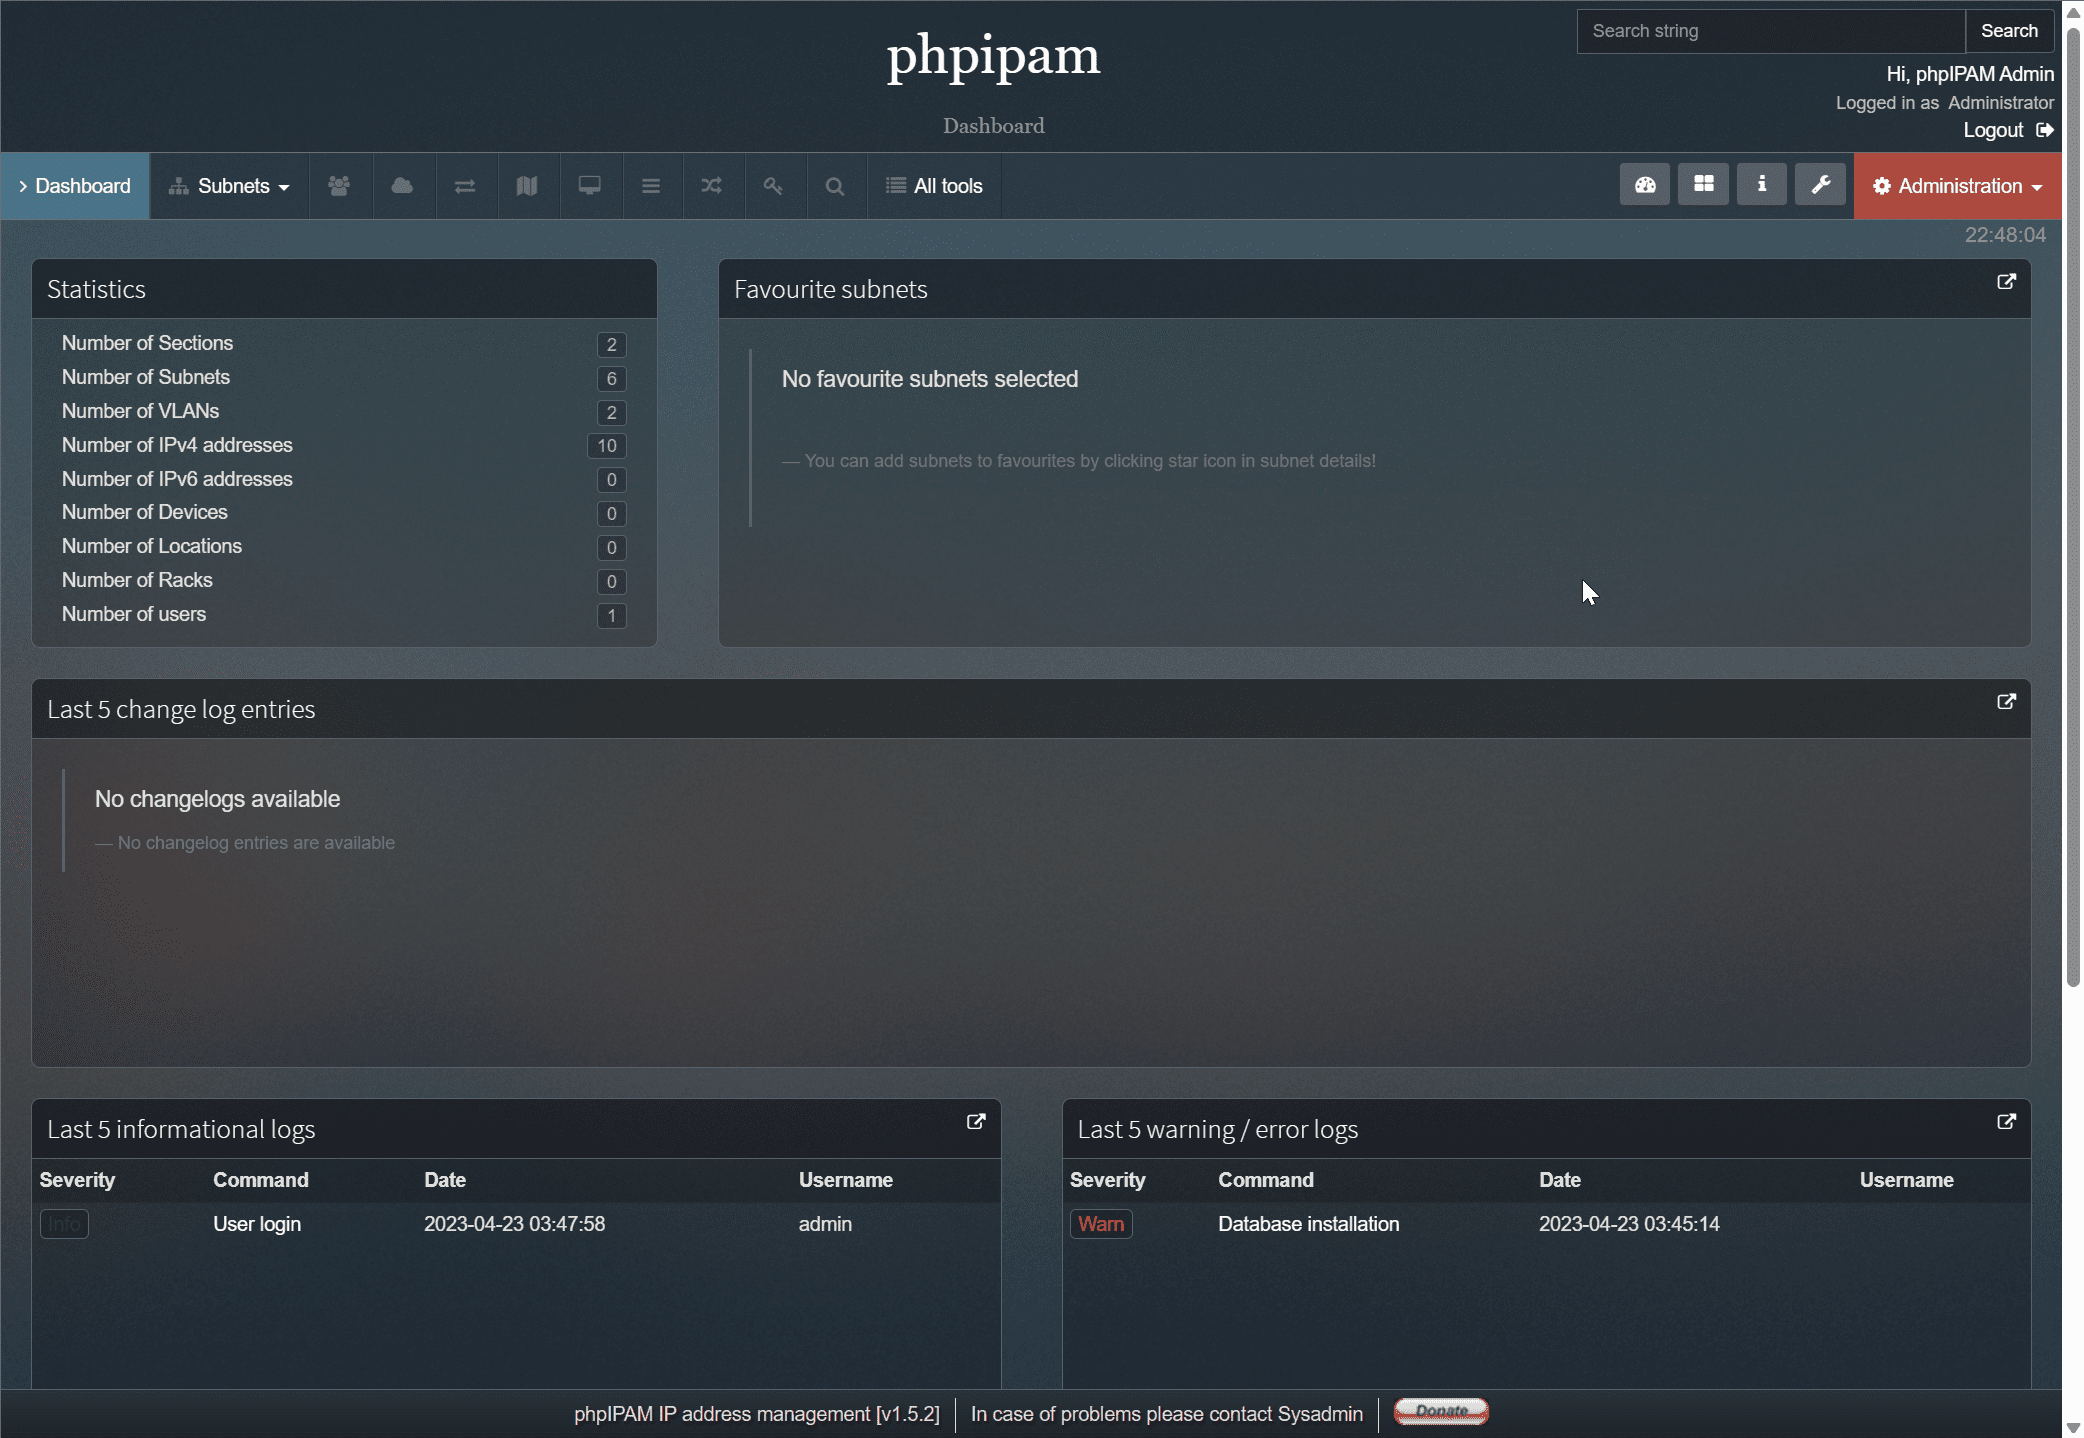
Task: Select the exchange arrows toolbar icon
Action: (465, 186)
